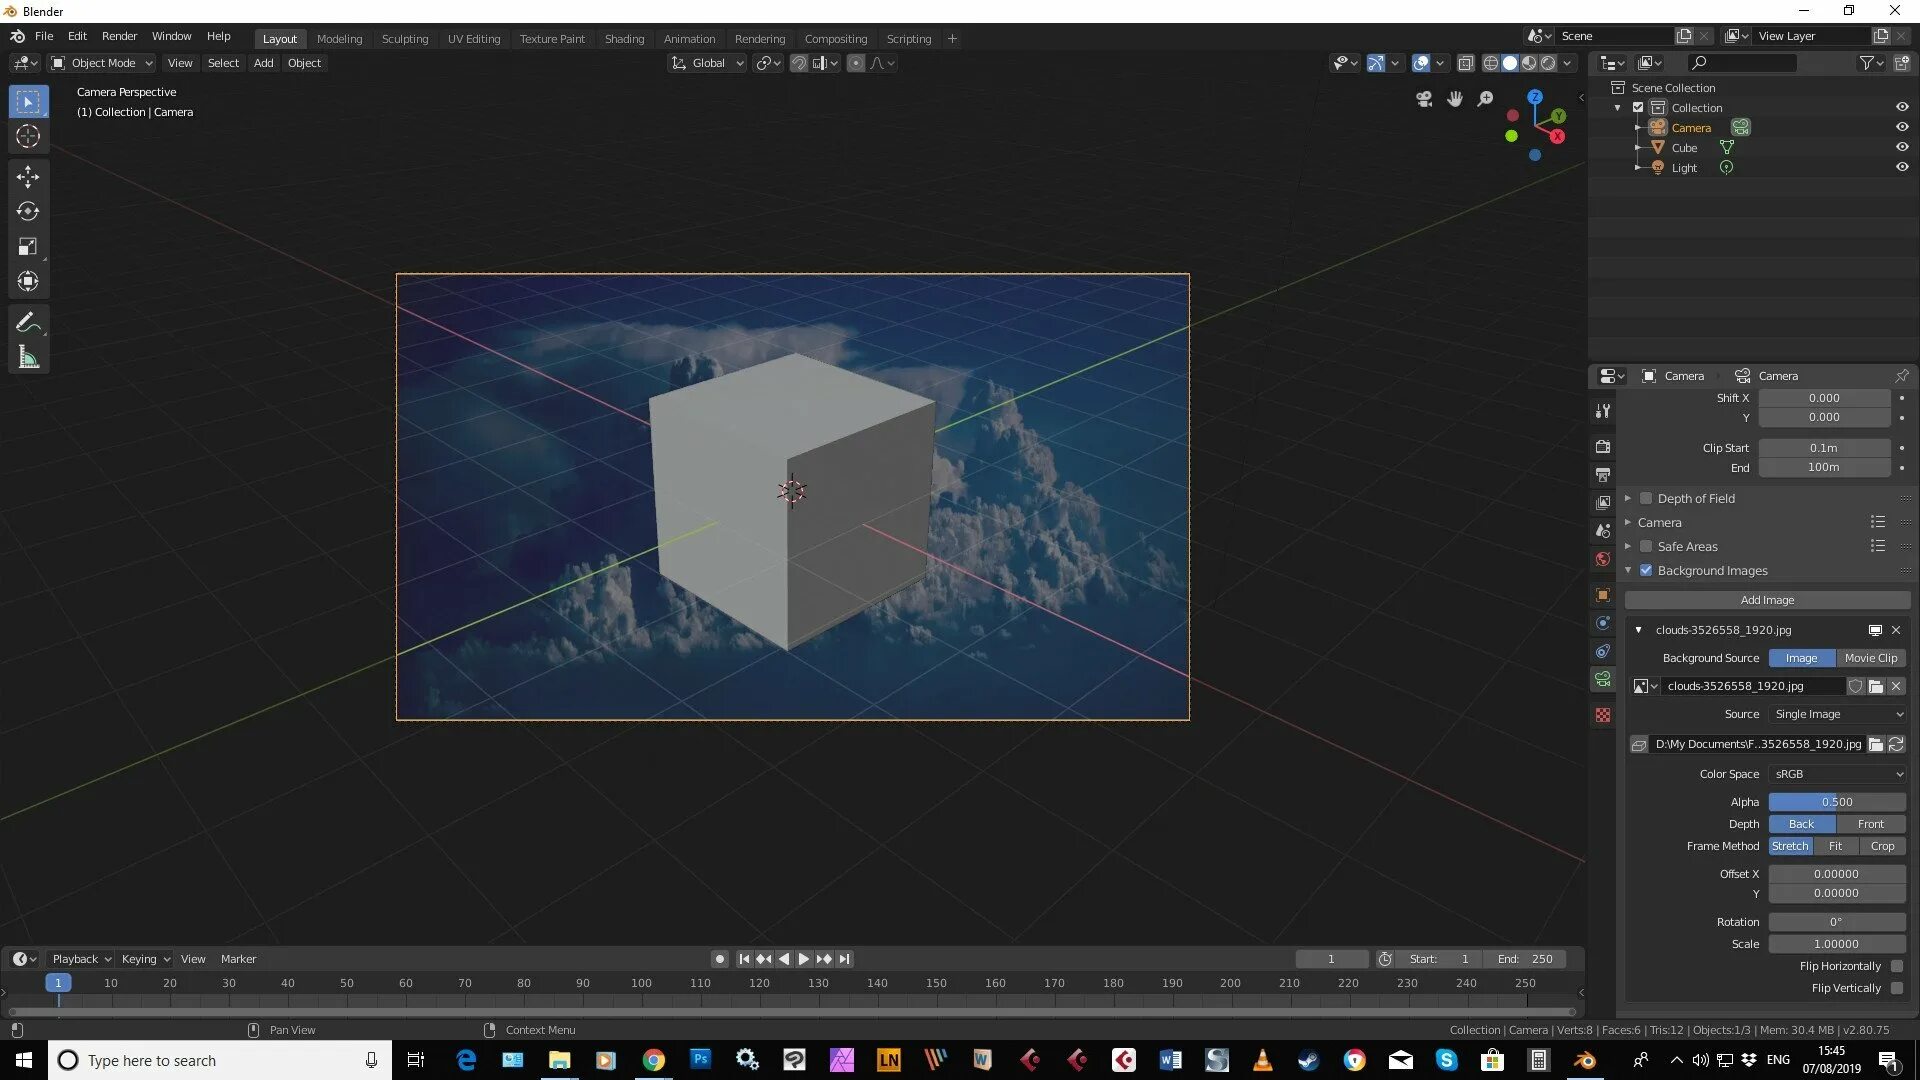Enable Flip Horizontally checkbox
The width and height of the screenshot is (1920, 1080).
(x=1896, y=966)
